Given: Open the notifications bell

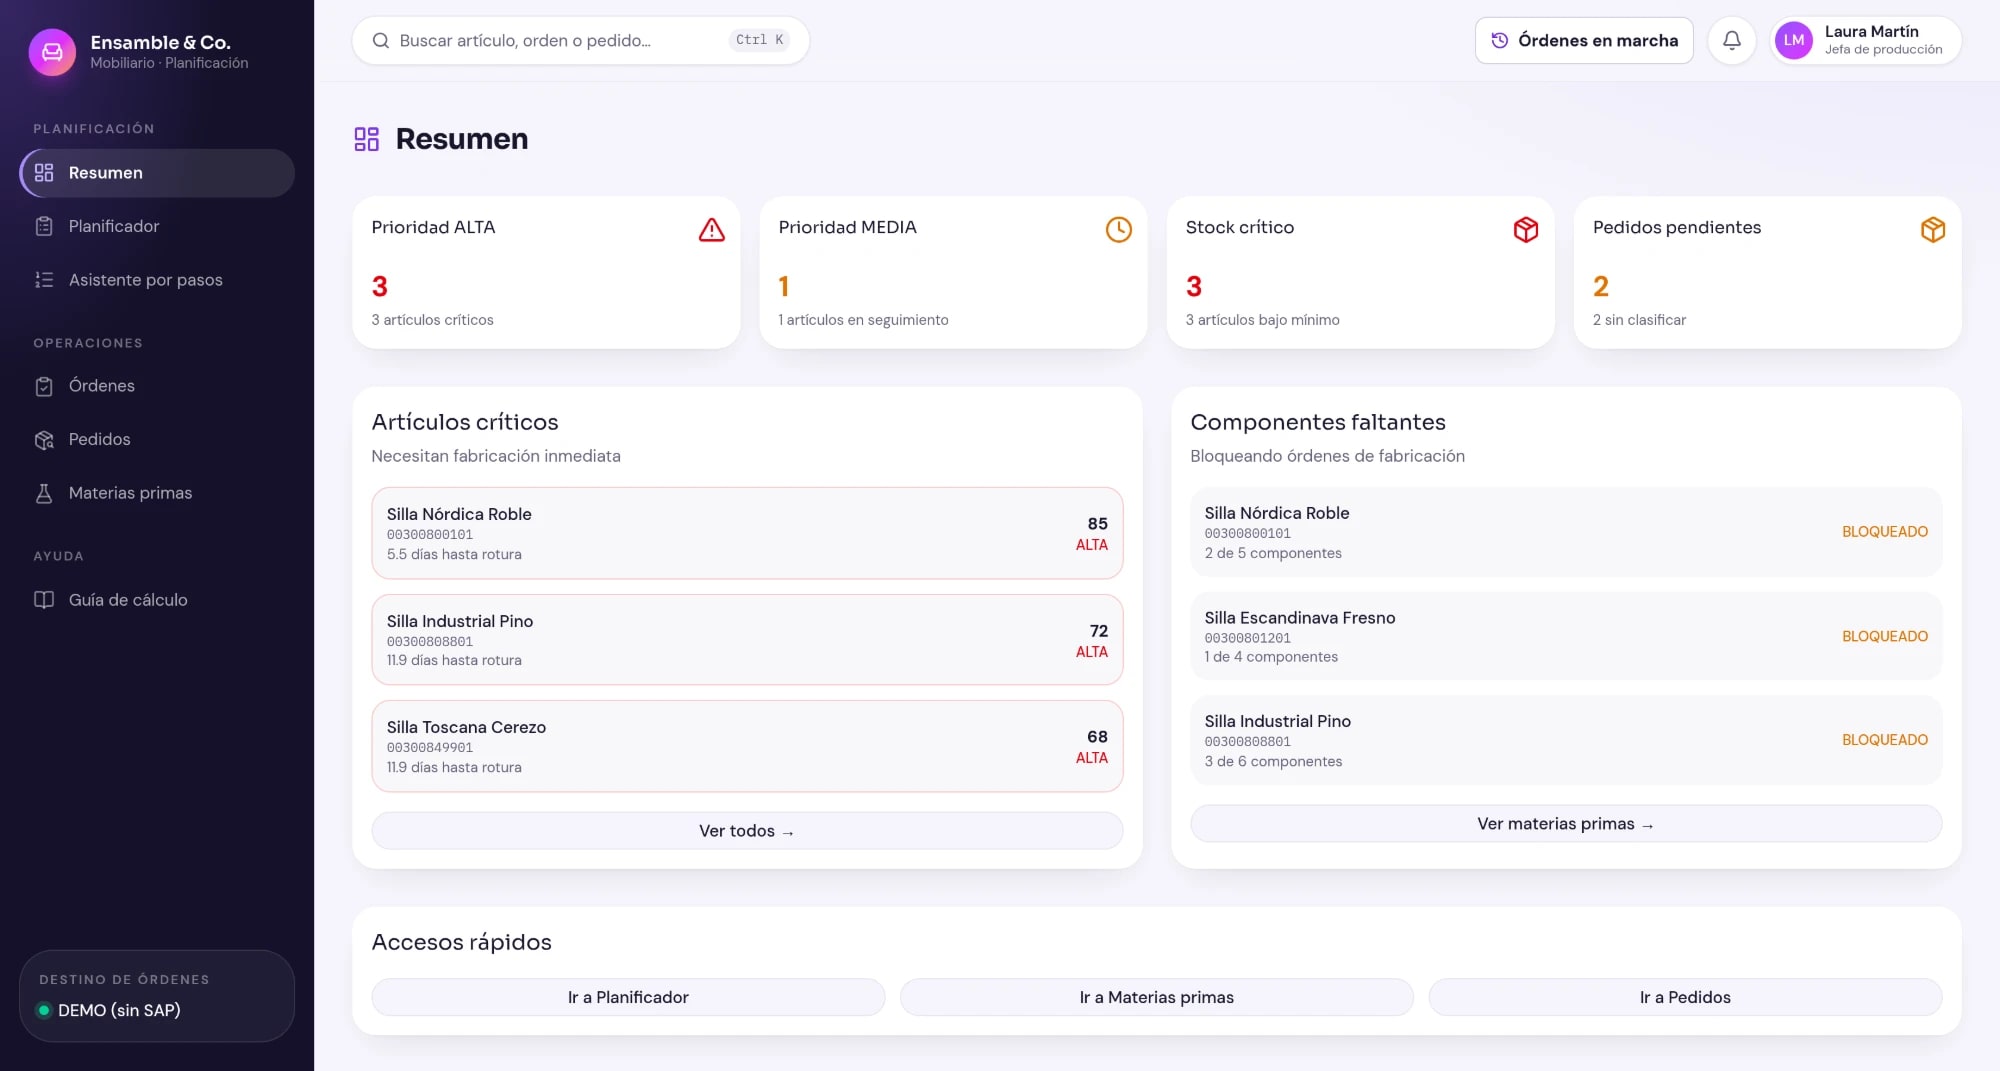Looking at the screenshot, I should [x=1732, y=40].
